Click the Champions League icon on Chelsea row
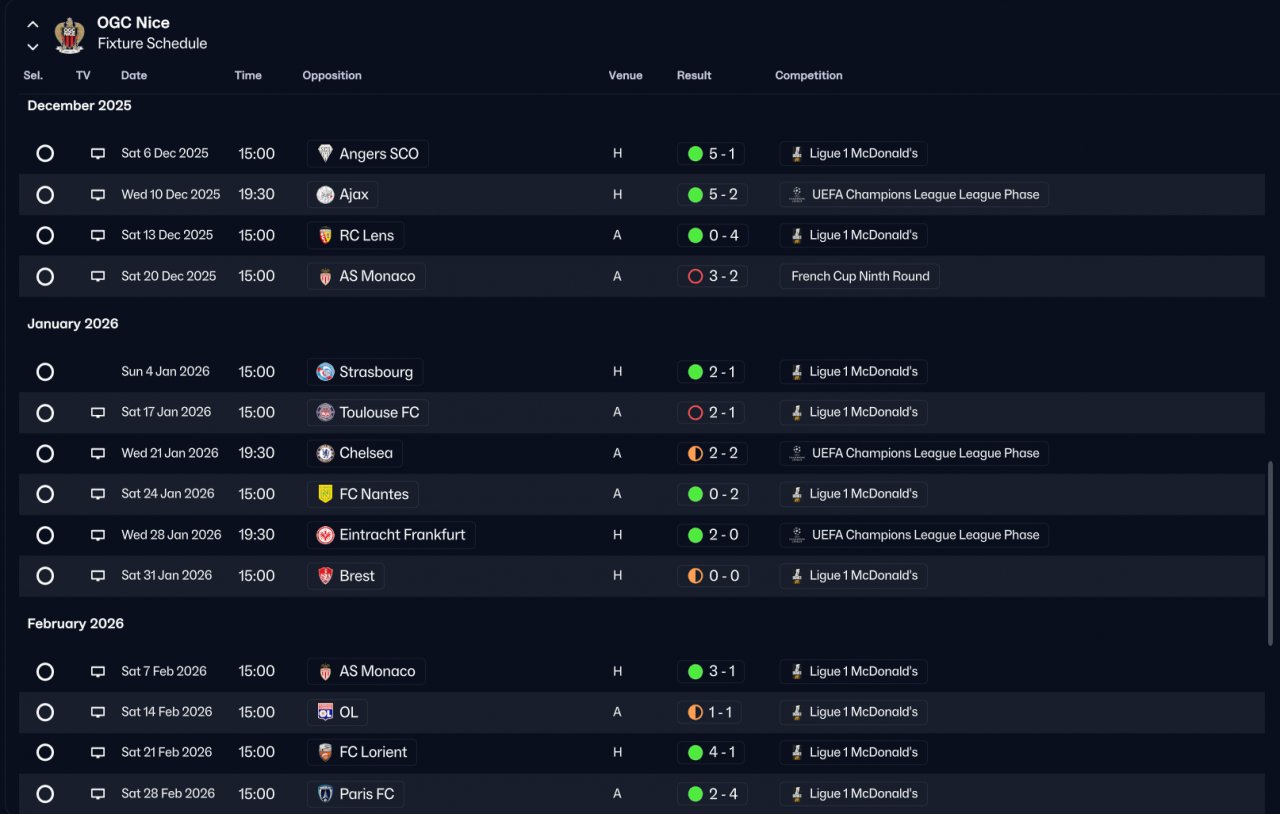The width and height of the screenshot is (1280, 814). pos(796,453)
